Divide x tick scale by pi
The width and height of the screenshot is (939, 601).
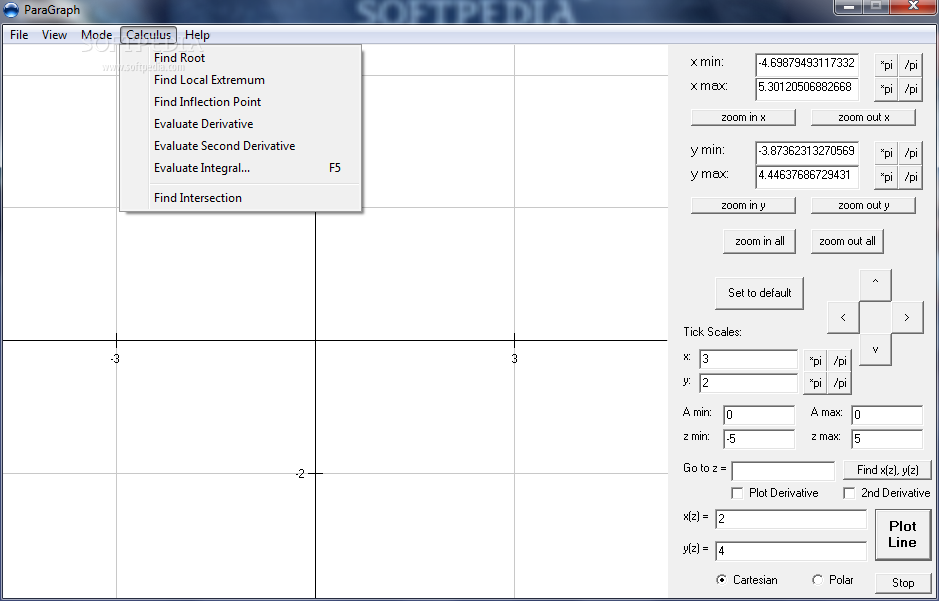840,361
